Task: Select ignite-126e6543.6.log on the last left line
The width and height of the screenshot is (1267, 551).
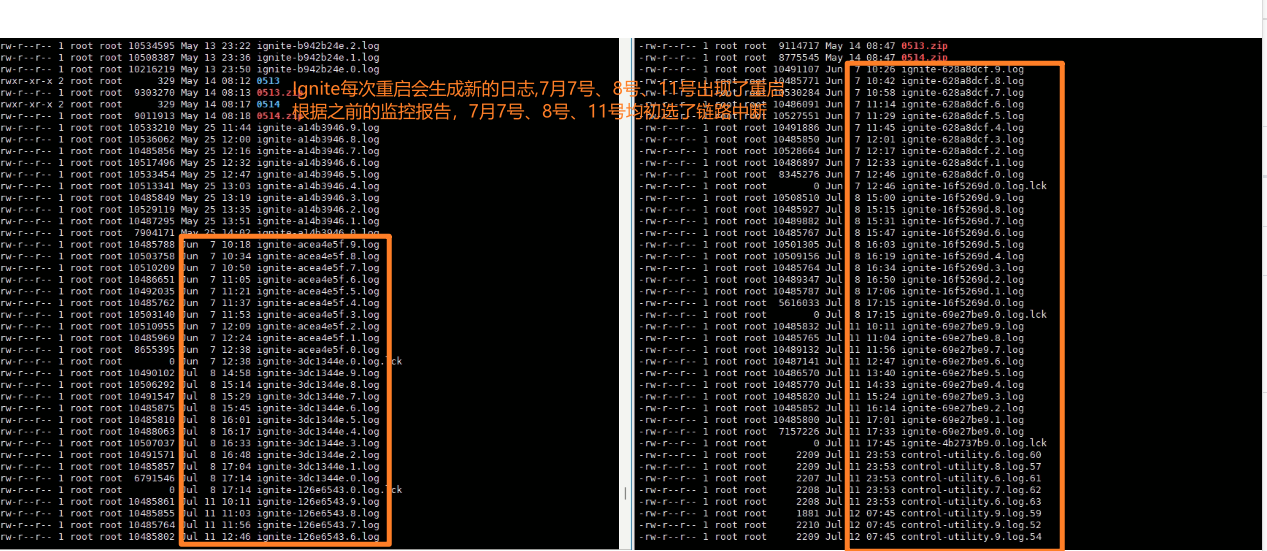Action: [x=318, y=537]
